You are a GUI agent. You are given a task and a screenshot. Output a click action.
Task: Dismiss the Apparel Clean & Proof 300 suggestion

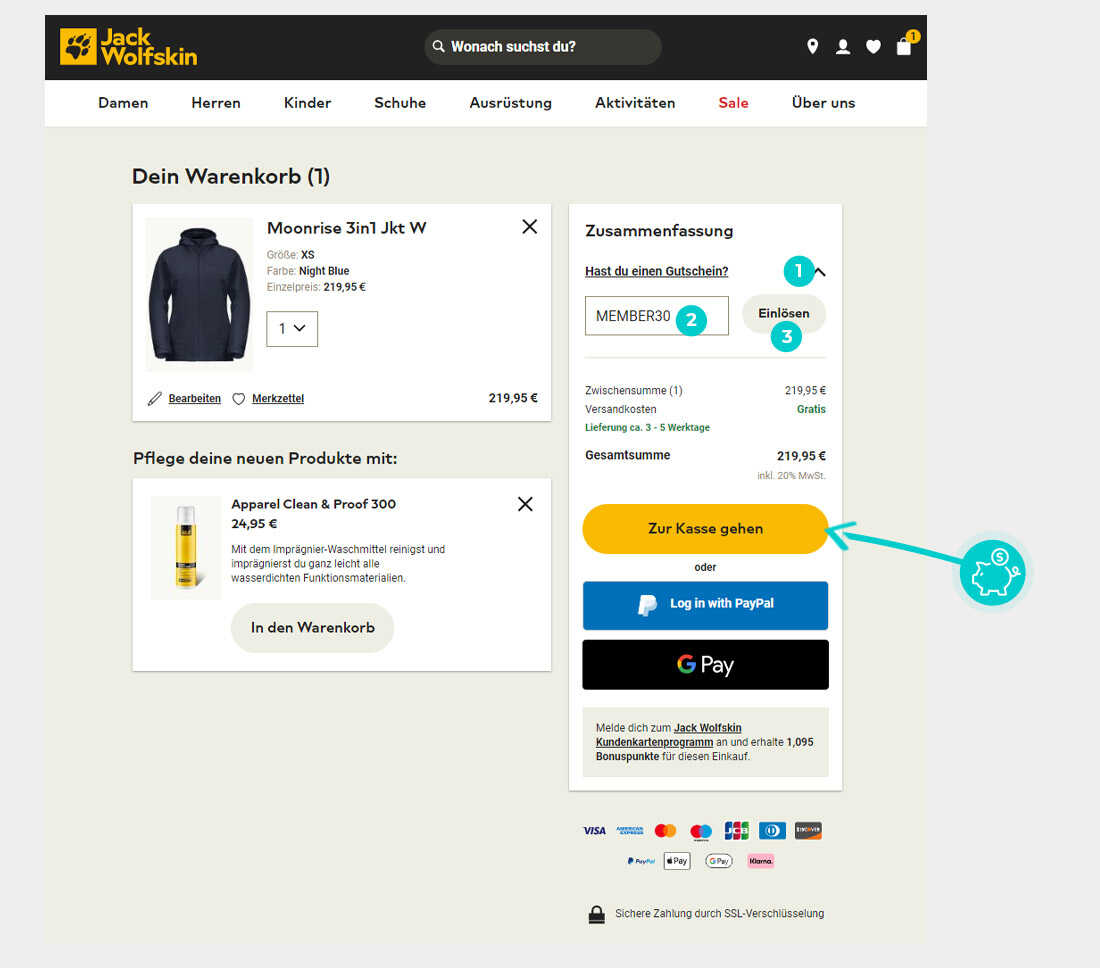525,504
